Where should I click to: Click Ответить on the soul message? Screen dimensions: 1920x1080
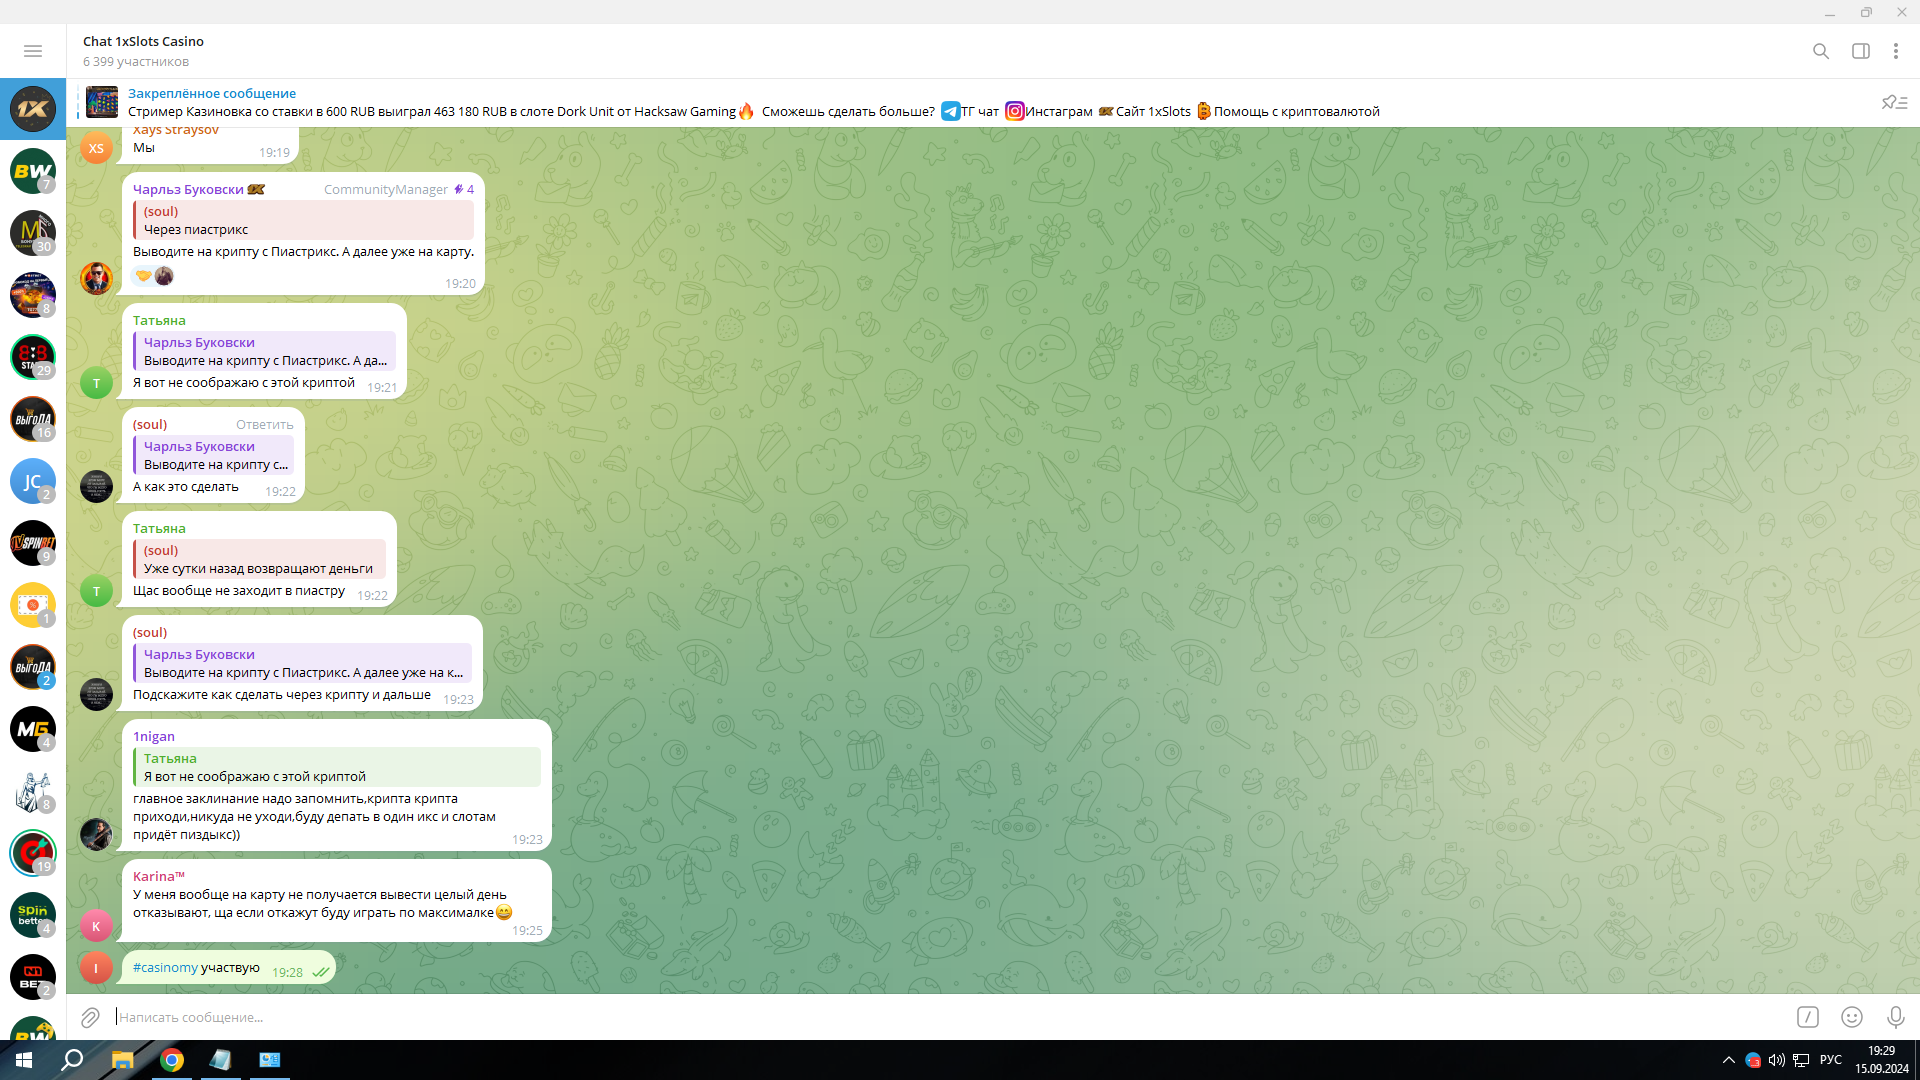[264, 425]
